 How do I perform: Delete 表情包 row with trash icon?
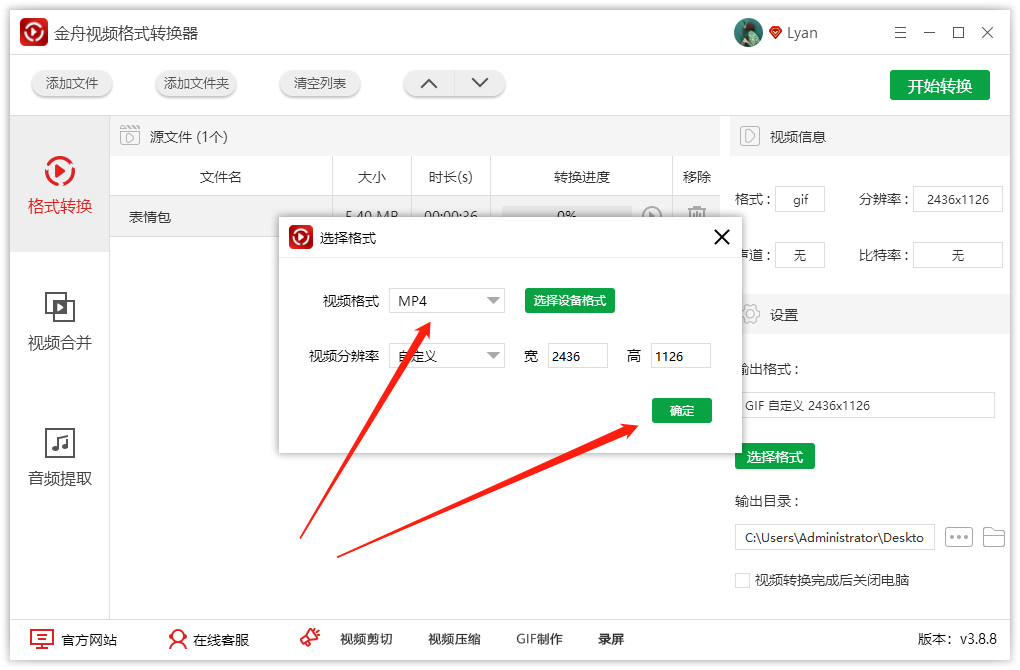697,212
